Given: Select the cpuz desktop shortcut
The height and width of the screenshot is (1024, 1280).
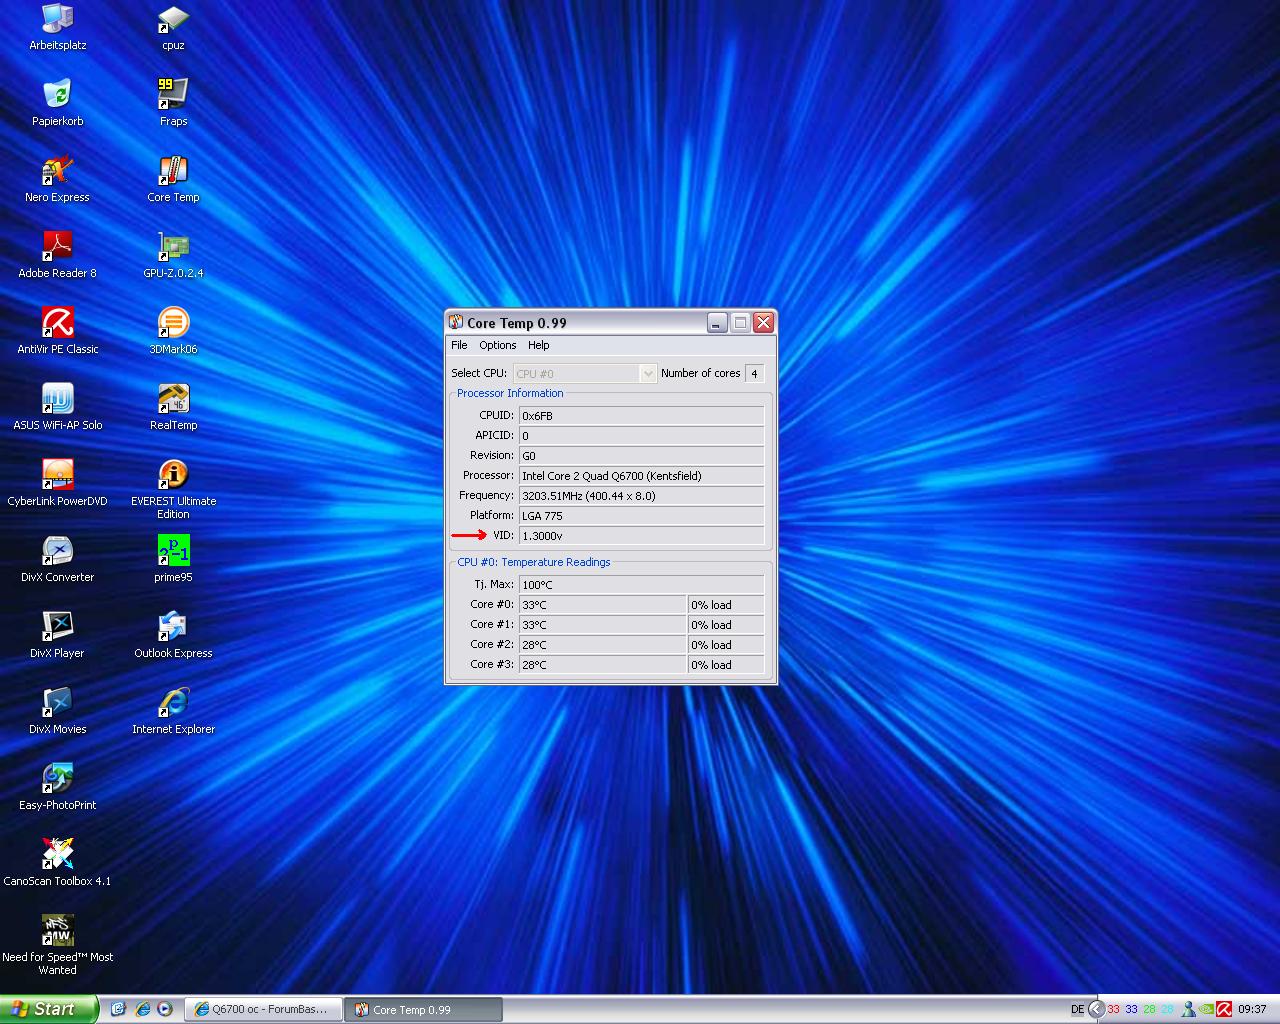Looking at the screenshot, I should tap(173, 27).
